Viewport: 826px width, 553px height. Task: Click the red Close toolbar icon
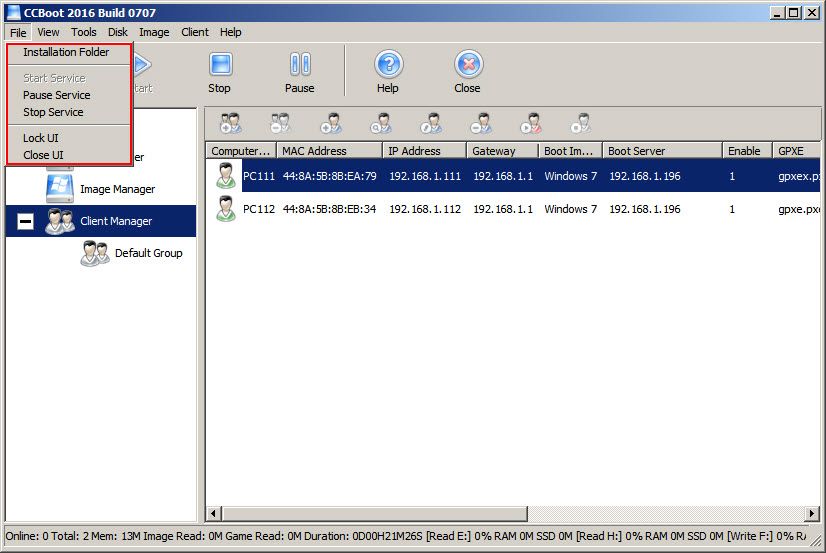(x=468, y=64)
